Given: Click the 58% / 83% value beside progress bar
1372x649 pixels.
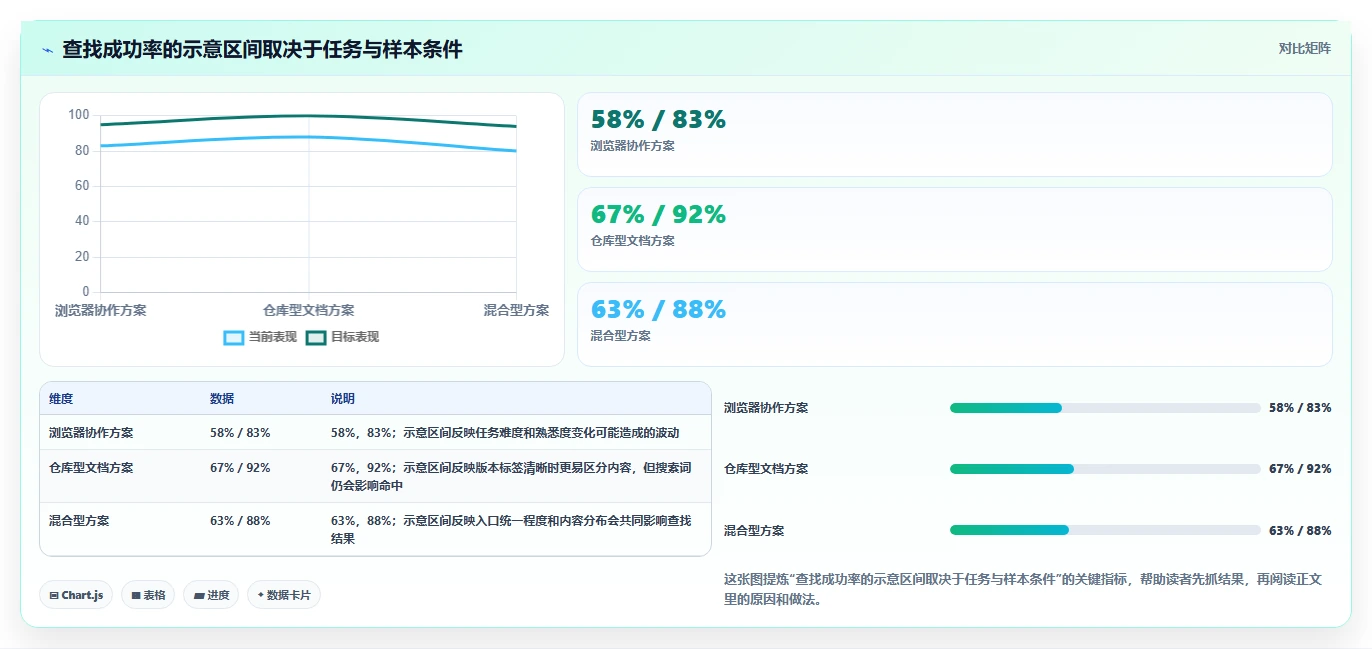Looking at the screenshot, I should 1300,408.
